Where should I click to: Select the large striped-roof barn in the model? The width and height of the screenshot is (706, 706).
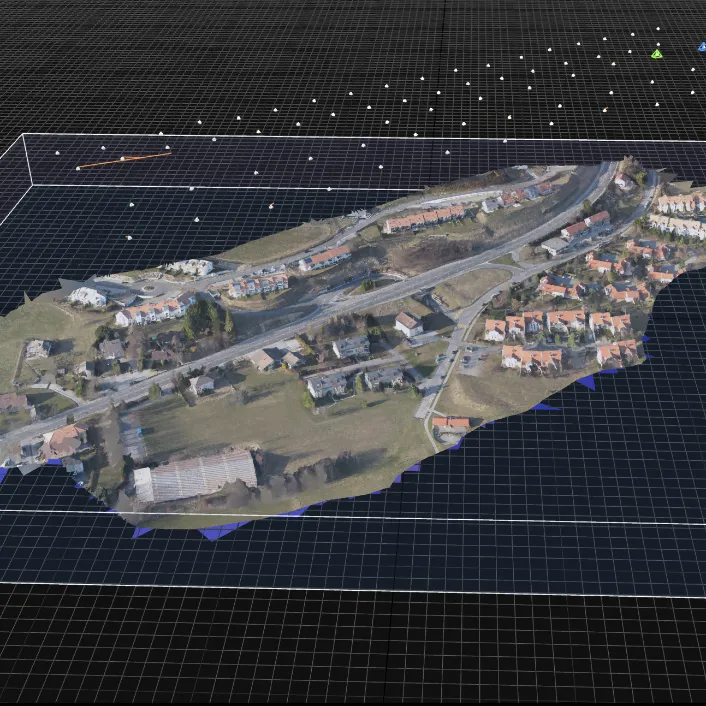tap(195, 475)
